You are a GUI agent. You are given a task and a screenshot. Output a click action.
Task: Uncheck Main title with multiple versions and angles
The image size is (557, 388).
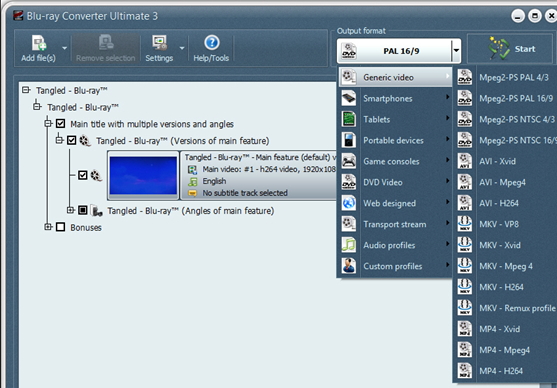tap(61, 124)
